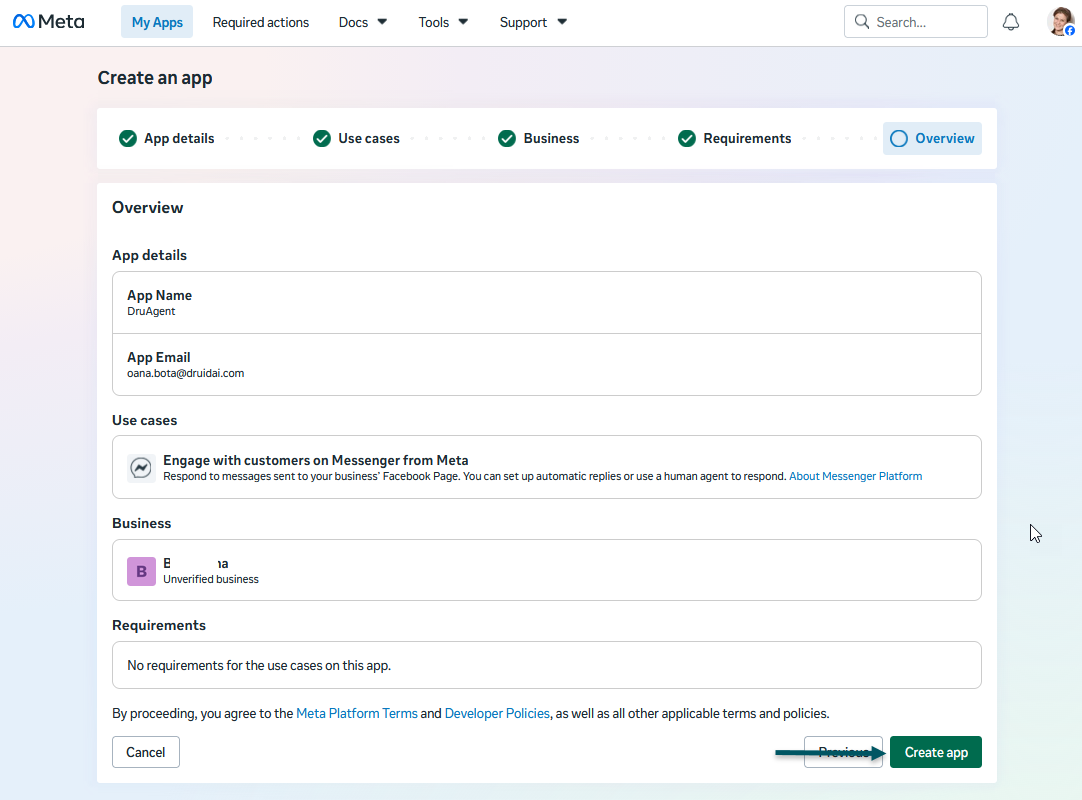
Task: Click the Use cases checkmark icon
Action: pyautogui.click(x=322, y=139)
